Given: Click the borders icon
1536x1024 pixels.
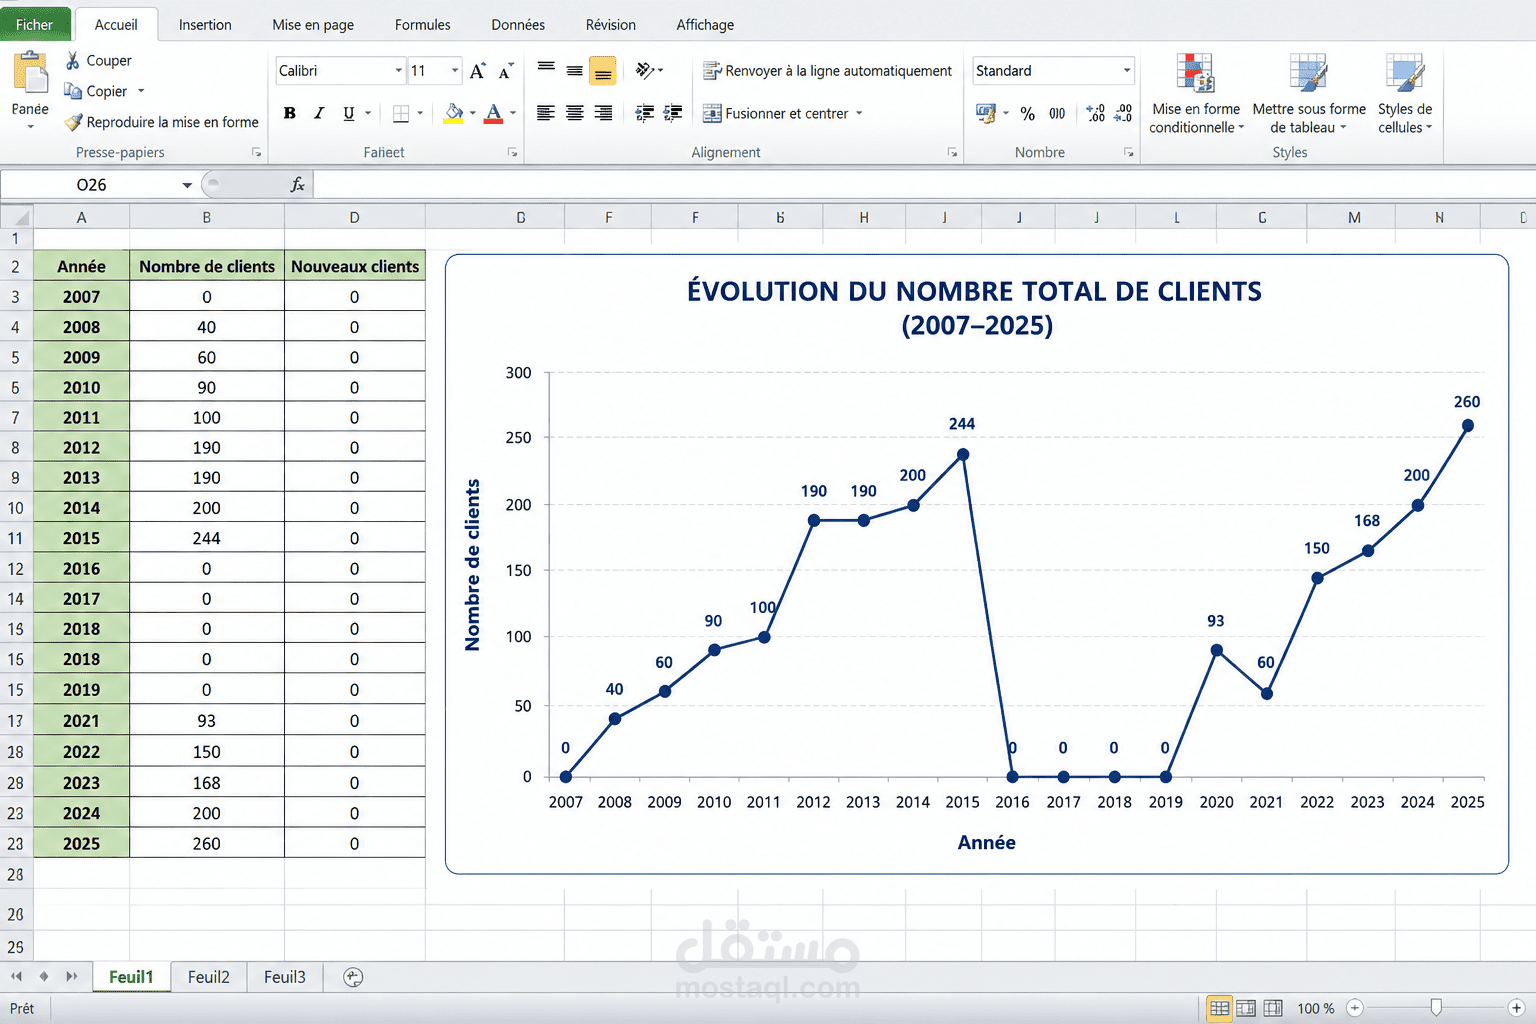Looking at the screenshot, I should tap(401, 113).
